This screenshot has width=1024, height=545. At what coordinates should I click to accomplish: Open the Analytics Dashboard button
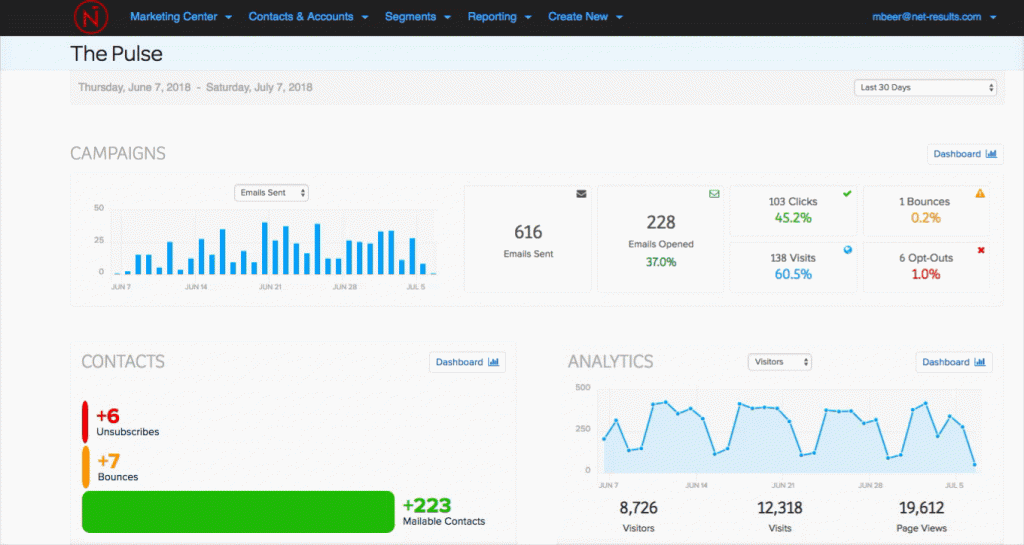tap(953, 362)
